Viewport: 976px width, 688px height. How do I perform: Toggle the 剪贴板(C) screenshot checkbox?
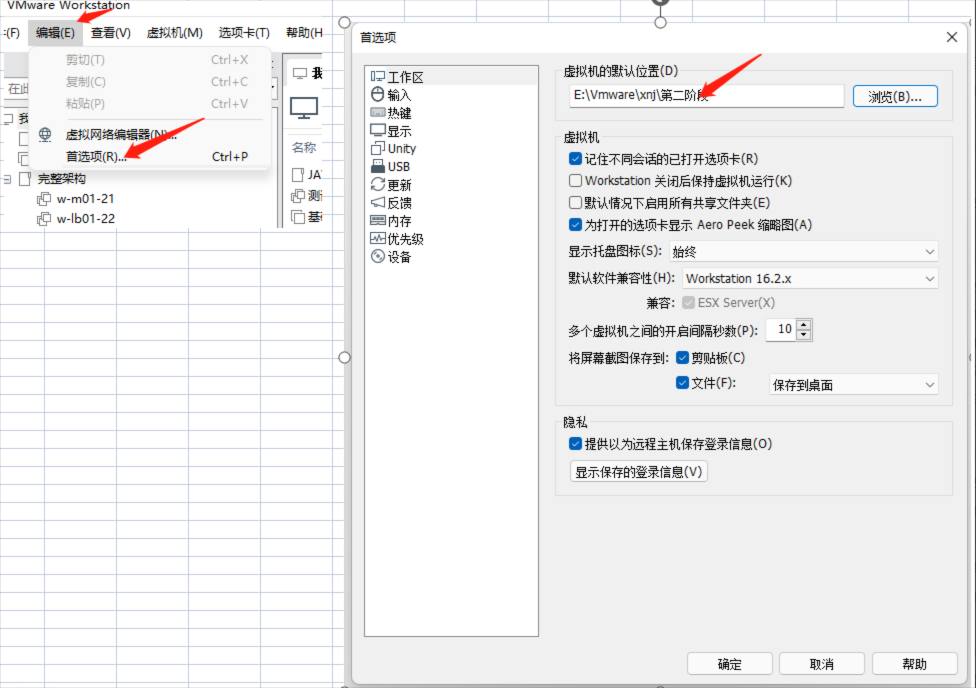(682, 357)
